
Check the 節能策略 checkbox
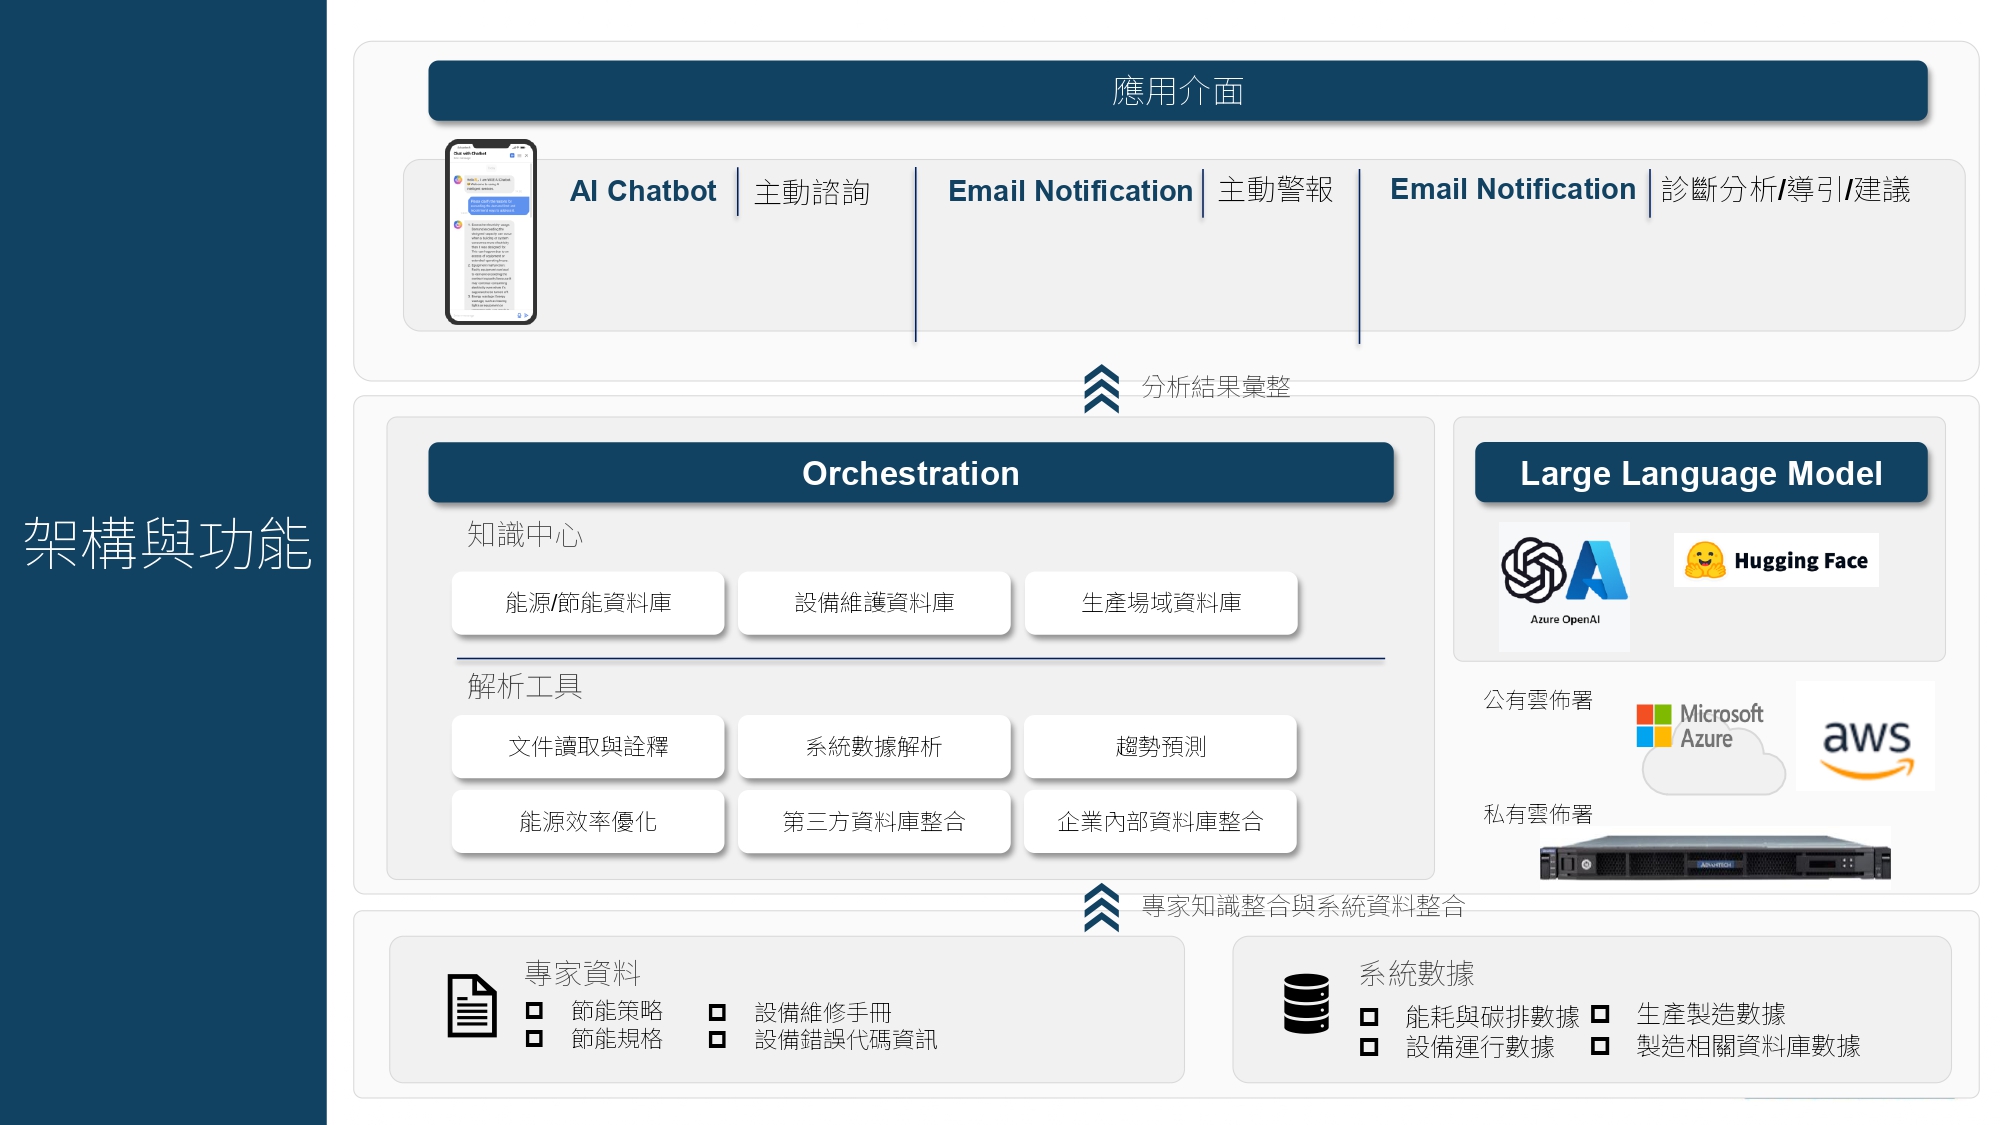coord(535,1011)
